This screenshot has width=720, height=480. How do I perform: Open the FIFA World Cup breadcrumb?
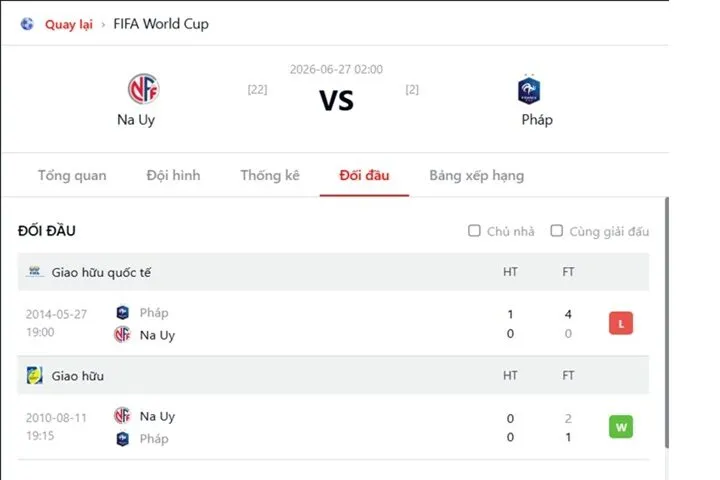[x=161, y=24]
